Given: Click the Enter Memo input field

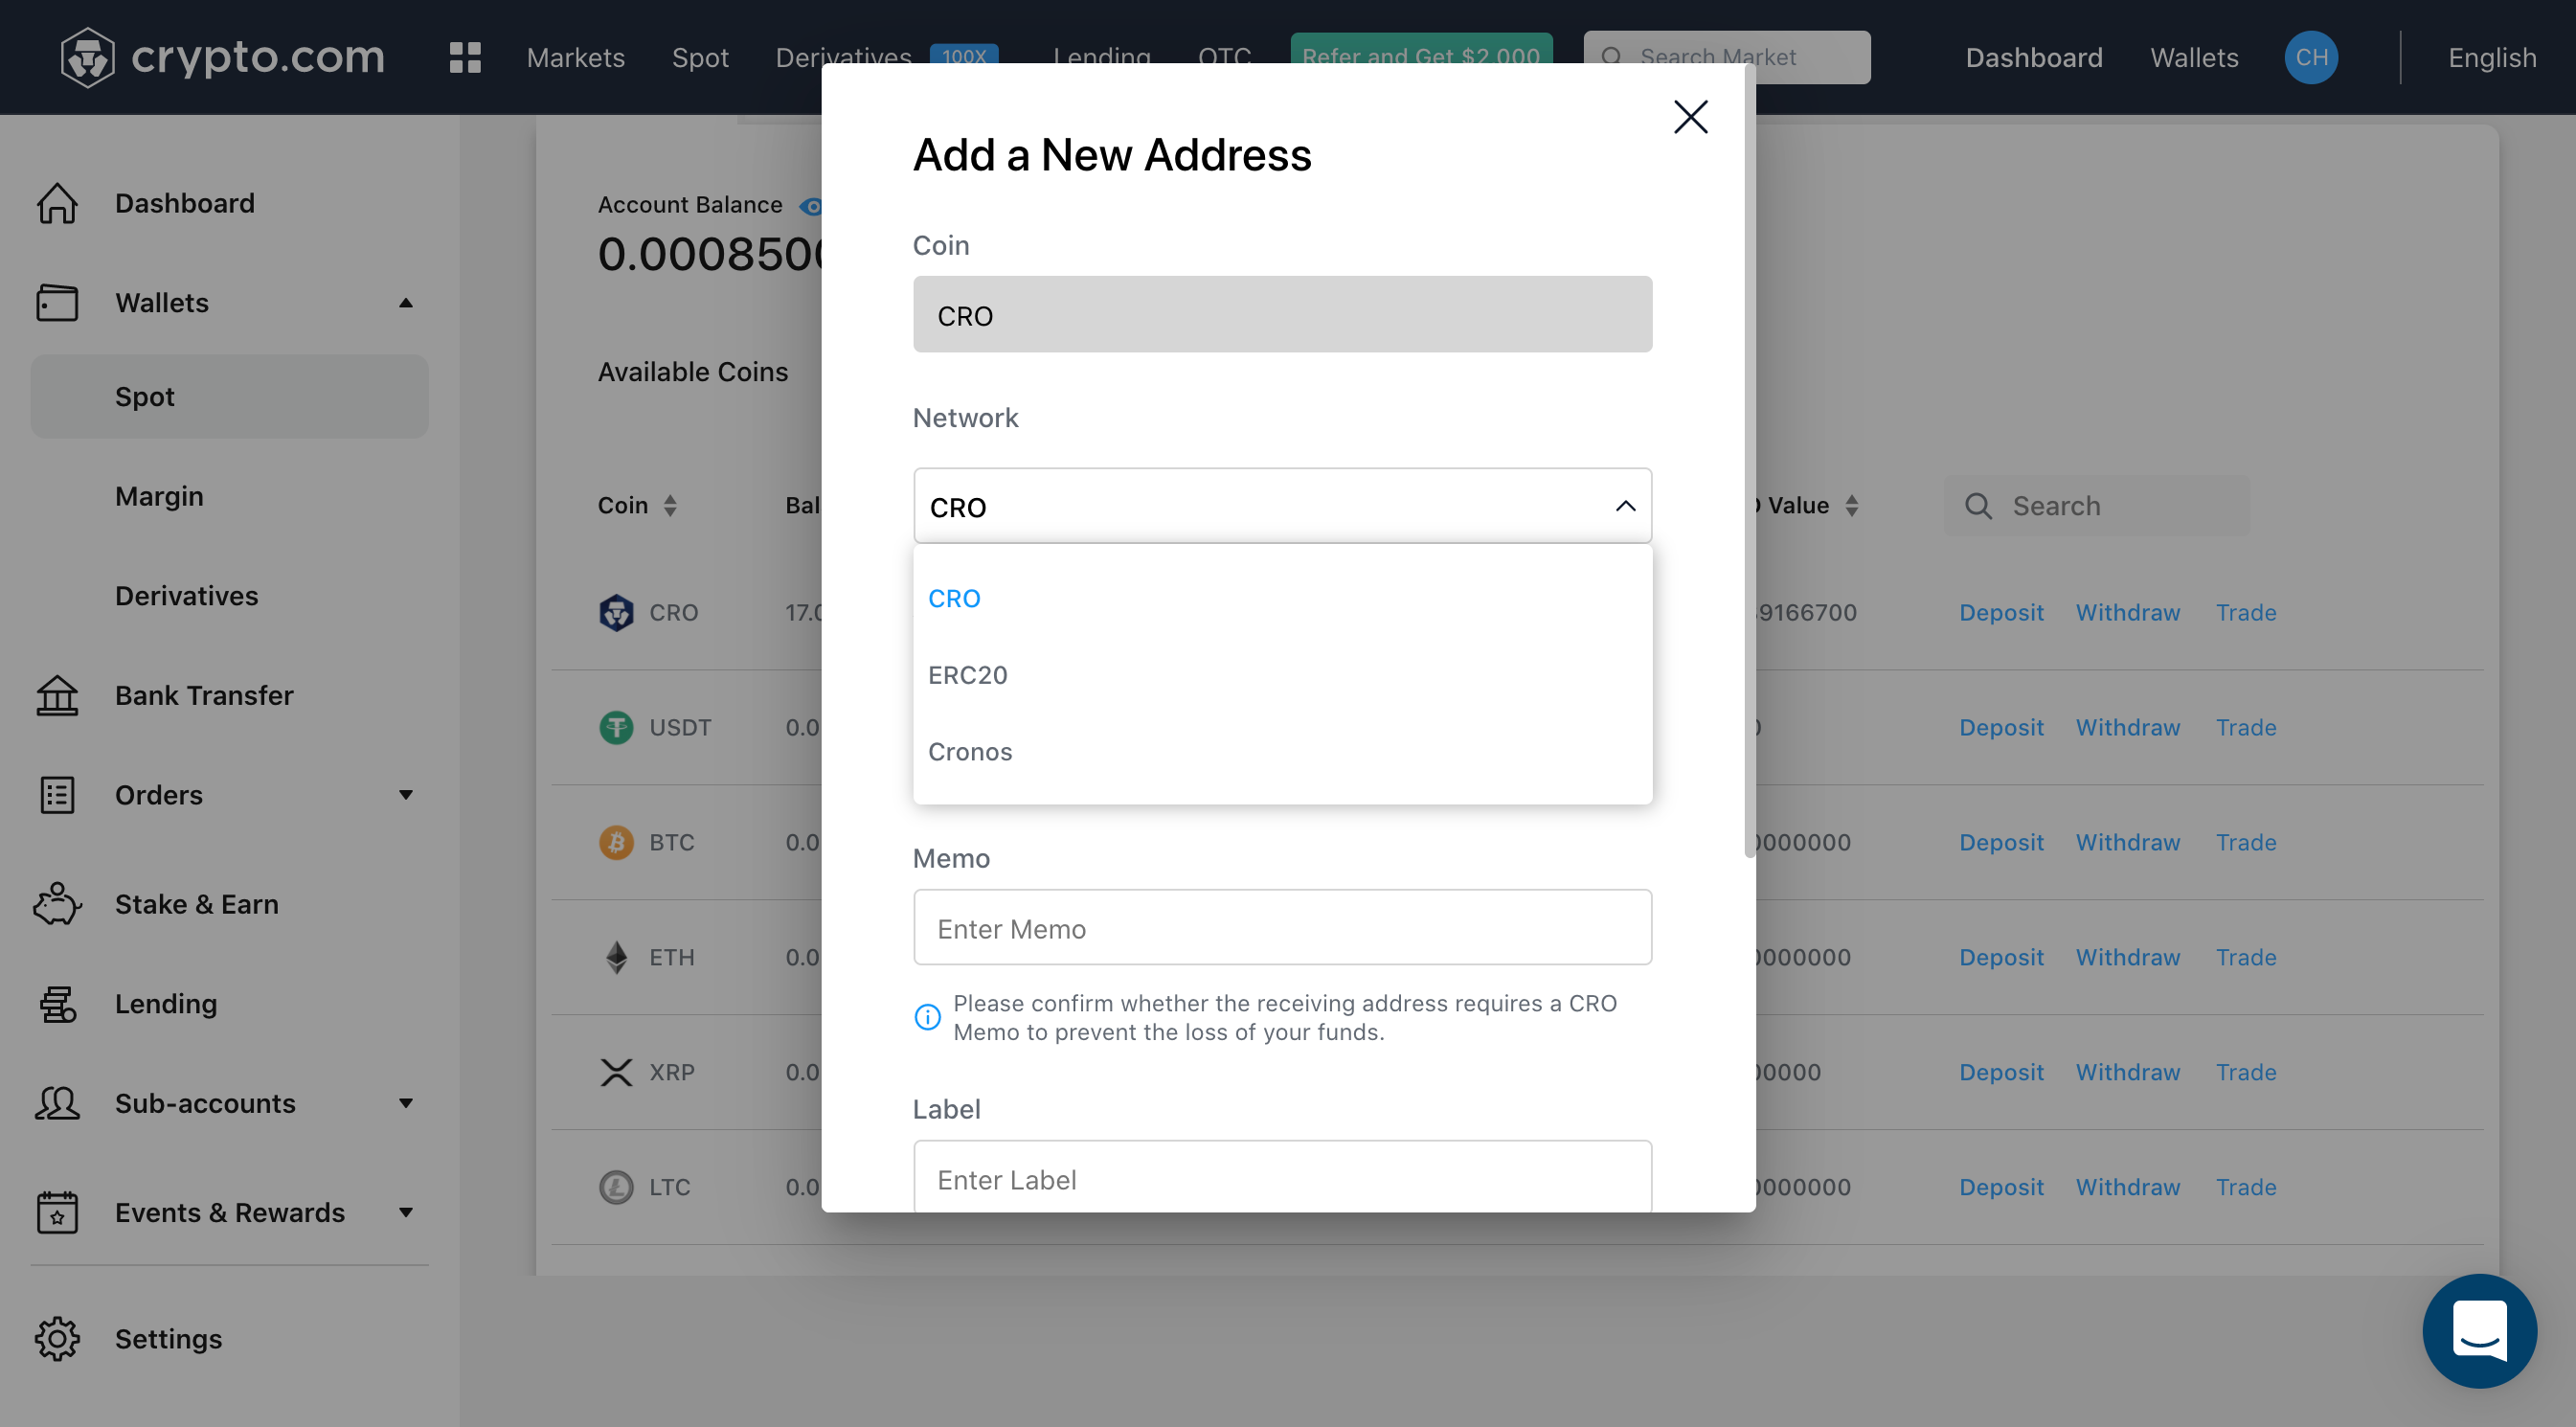Looking at the screenshot, I should [1281, 926].
